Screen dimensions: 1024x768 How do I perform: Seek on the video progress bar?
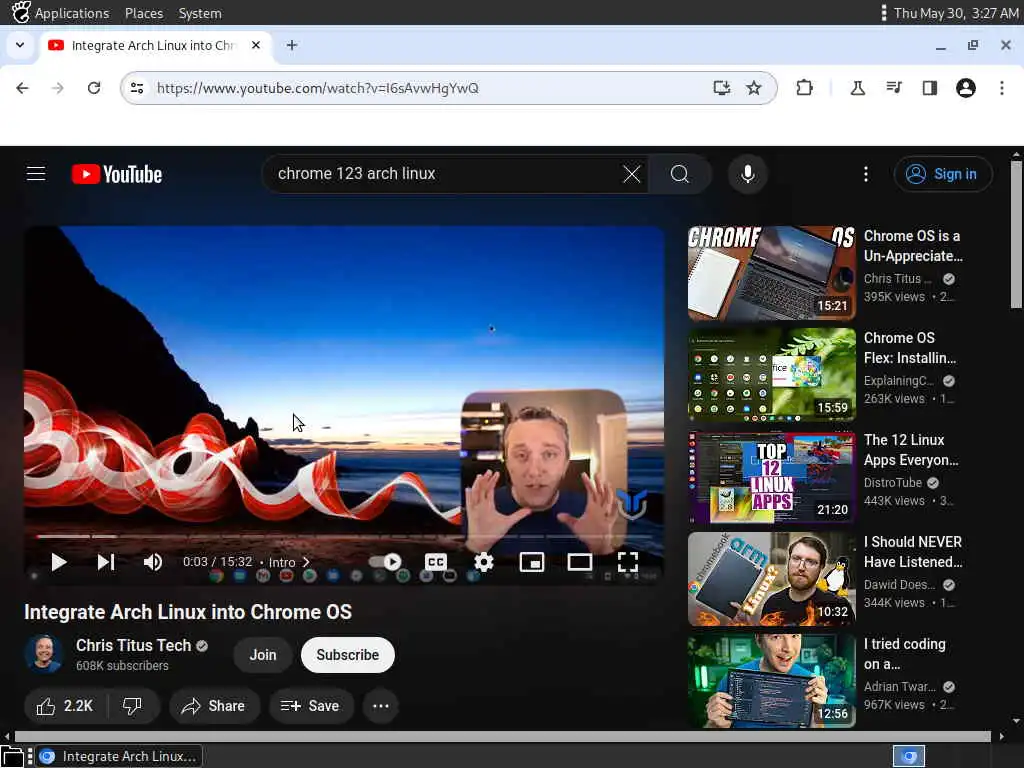(344, 536)
